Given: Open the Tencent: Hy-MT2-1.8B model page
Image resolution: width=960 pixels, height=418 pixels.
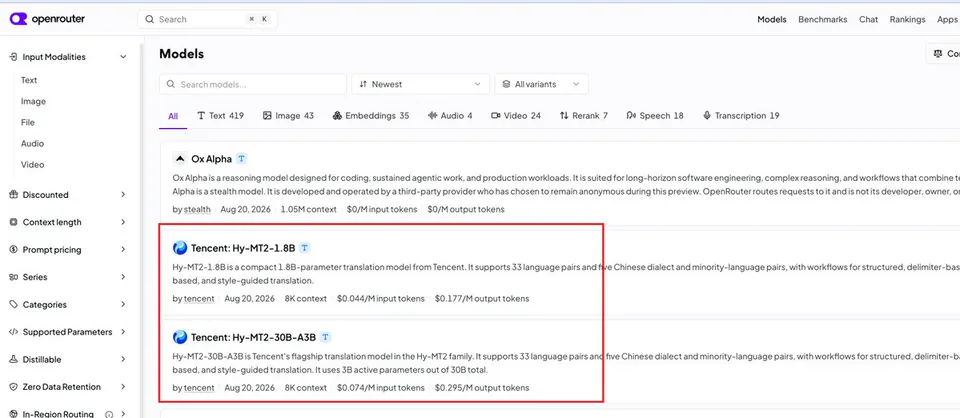Looking at the screenshot, I should tap(243, 248).
